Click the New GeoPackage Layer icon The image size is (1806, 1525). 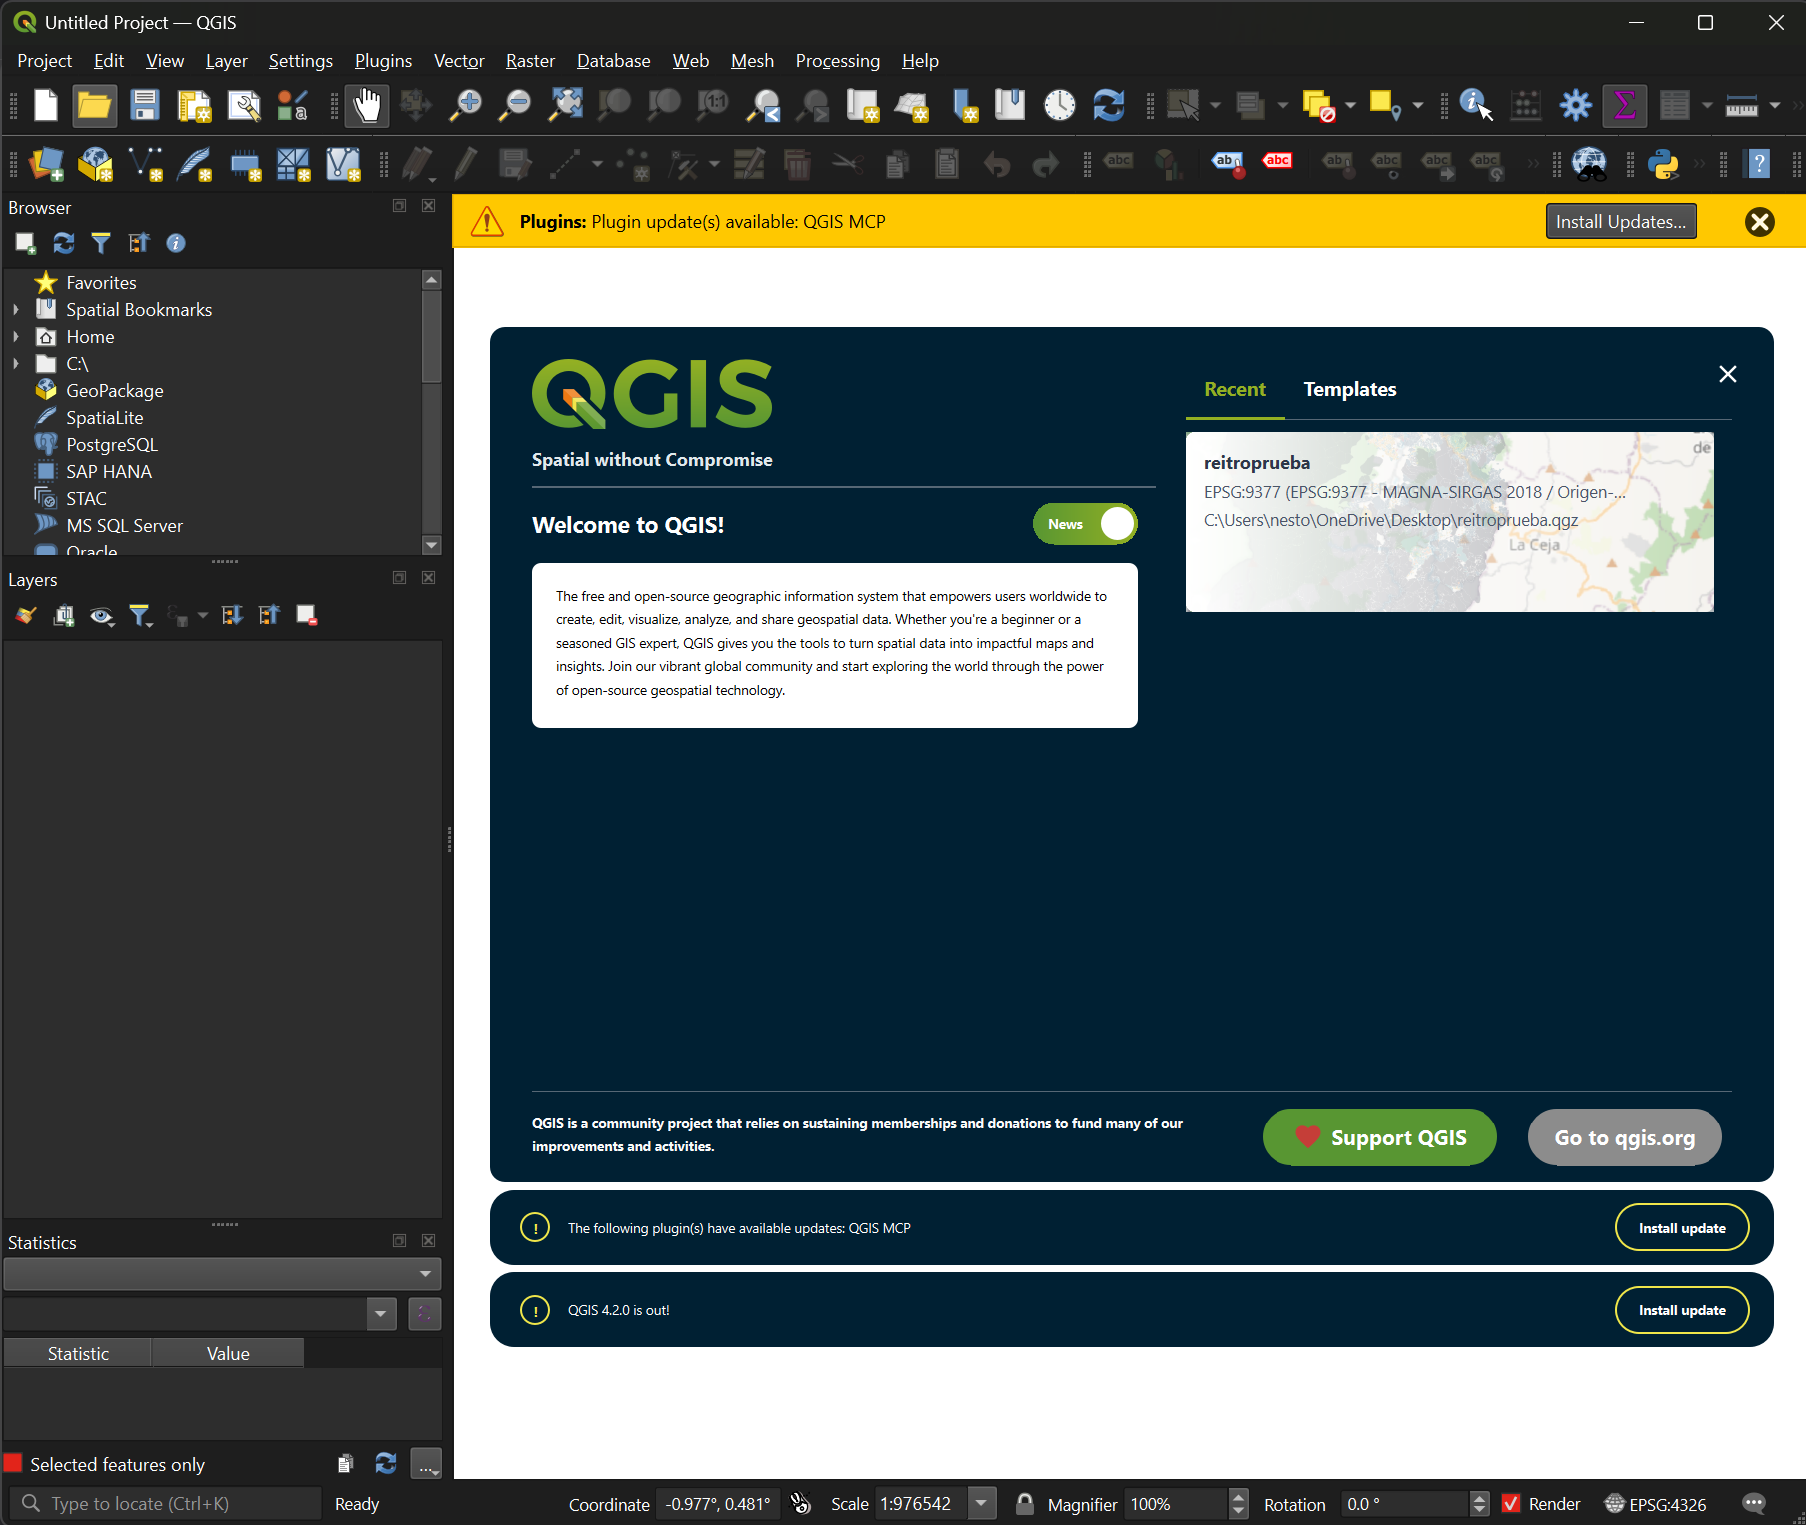point(95,164)
